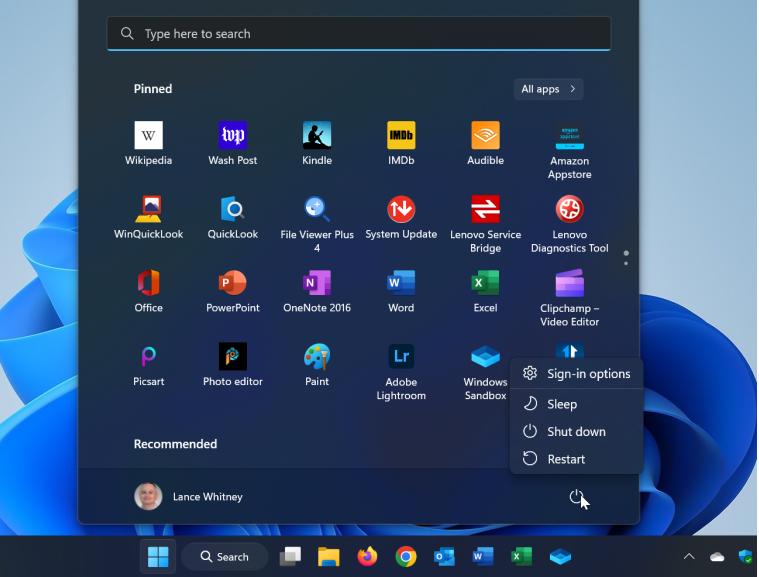Open Task View on the taskbar

pos(290,557)
